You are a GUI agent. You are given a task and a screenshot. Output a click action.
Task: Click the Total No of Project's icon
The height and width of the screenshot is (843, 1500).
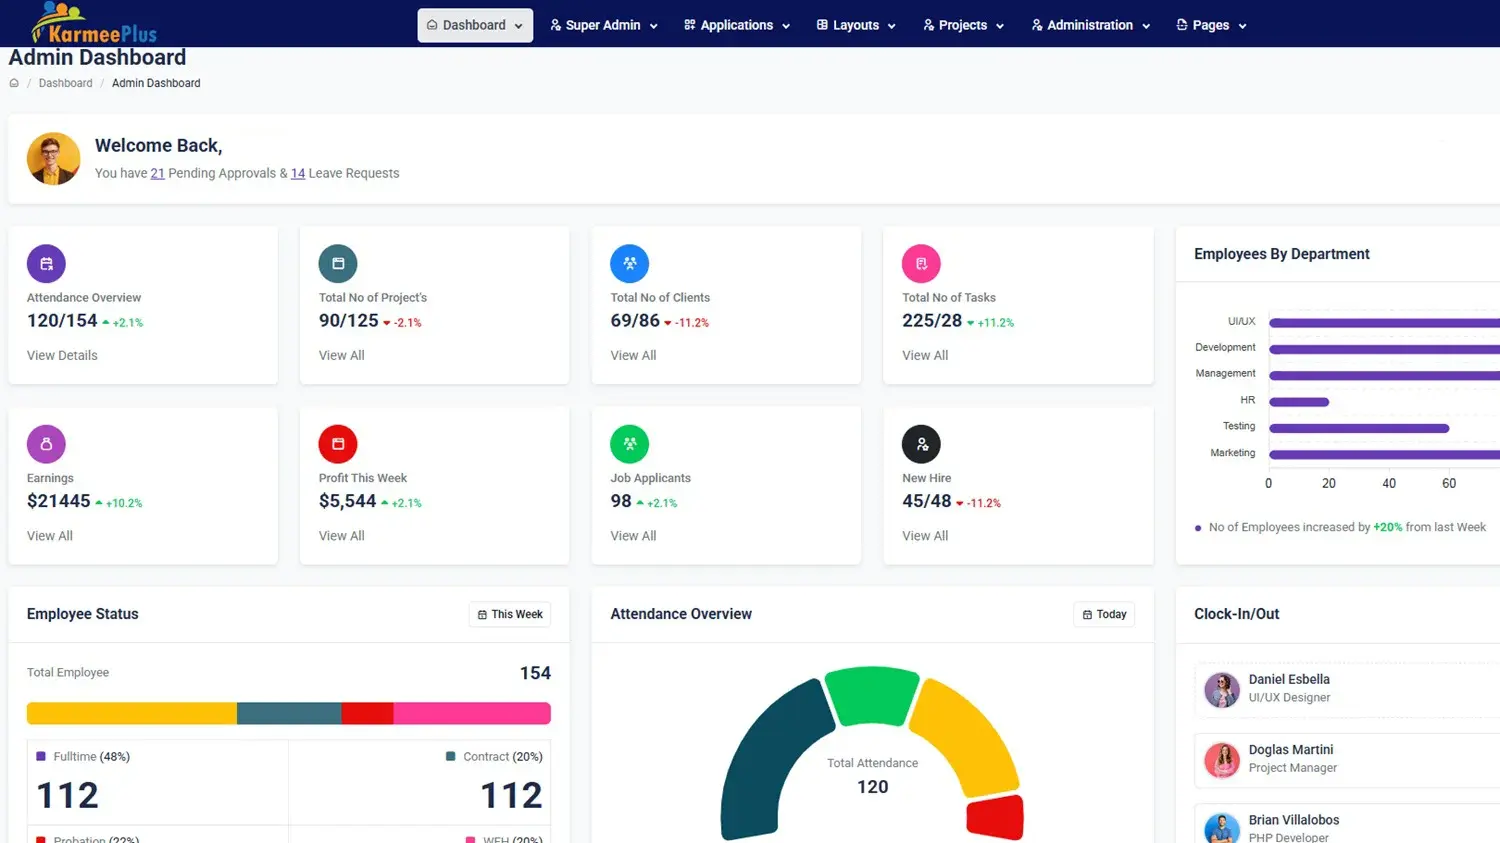click(x=338, y=264)
